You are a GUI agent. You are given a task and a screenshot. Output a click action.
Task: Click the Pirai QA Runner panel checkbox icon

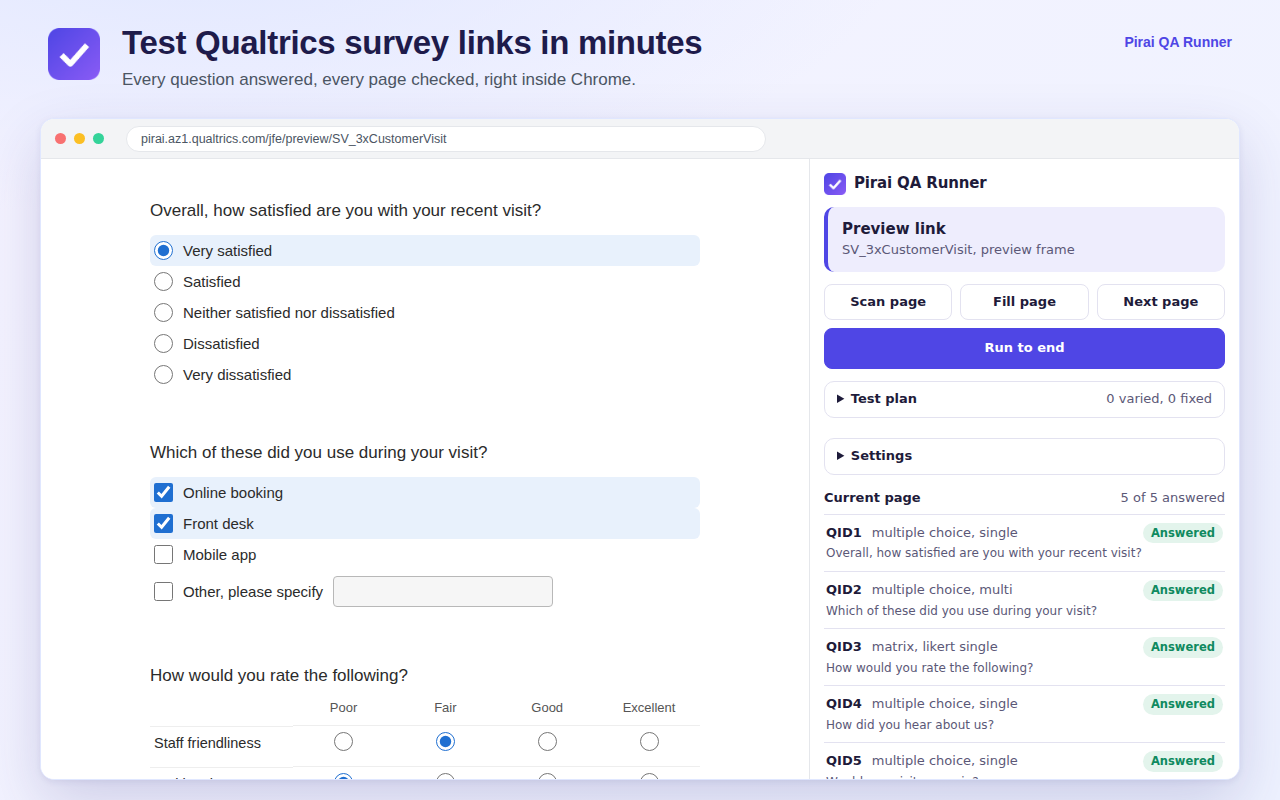835,184
